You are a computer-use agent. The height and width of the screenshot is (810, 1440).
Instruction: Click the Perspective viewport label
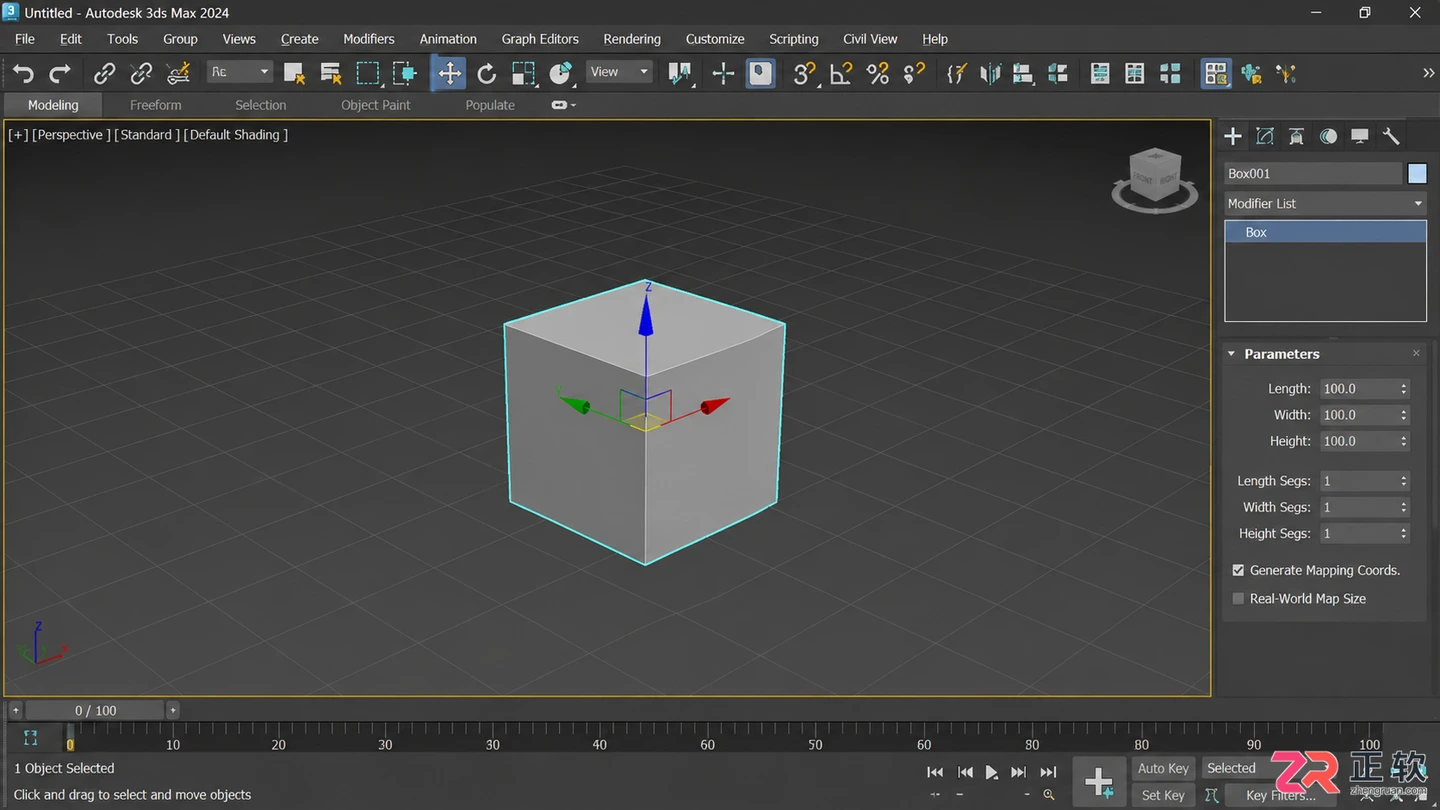[72, 135]
